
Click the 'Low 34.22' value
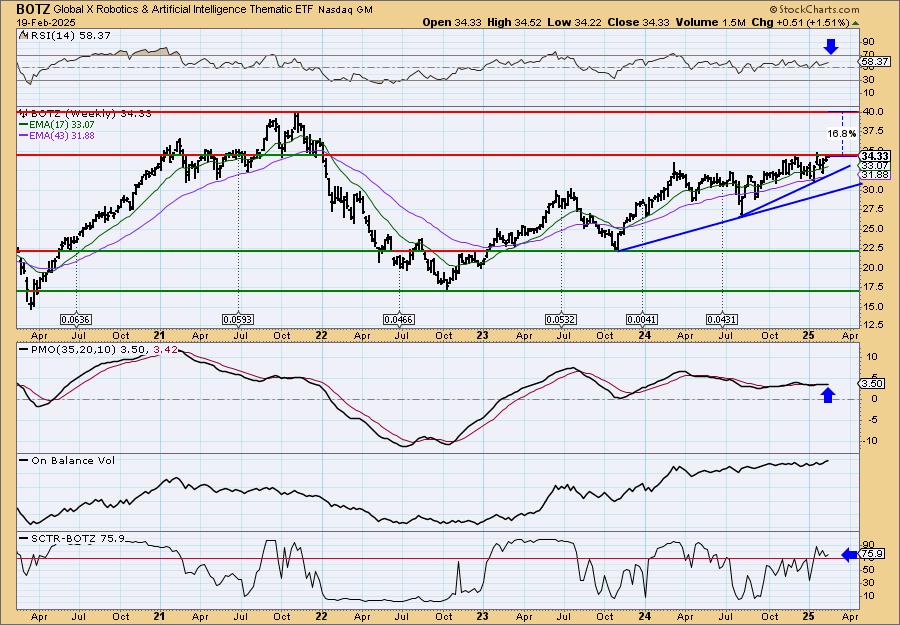[573, 22]
